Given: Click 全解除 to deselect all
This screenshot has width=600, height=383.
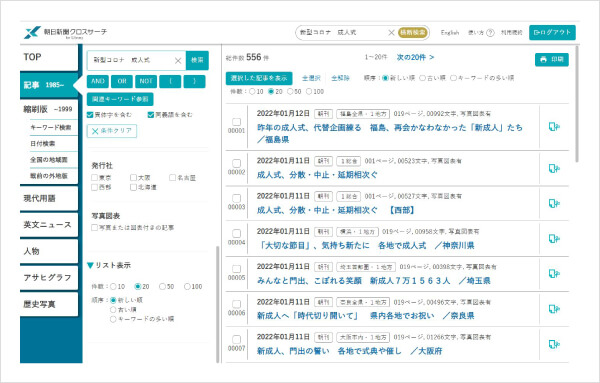Looking at the screenshot, I should (341, 78).
